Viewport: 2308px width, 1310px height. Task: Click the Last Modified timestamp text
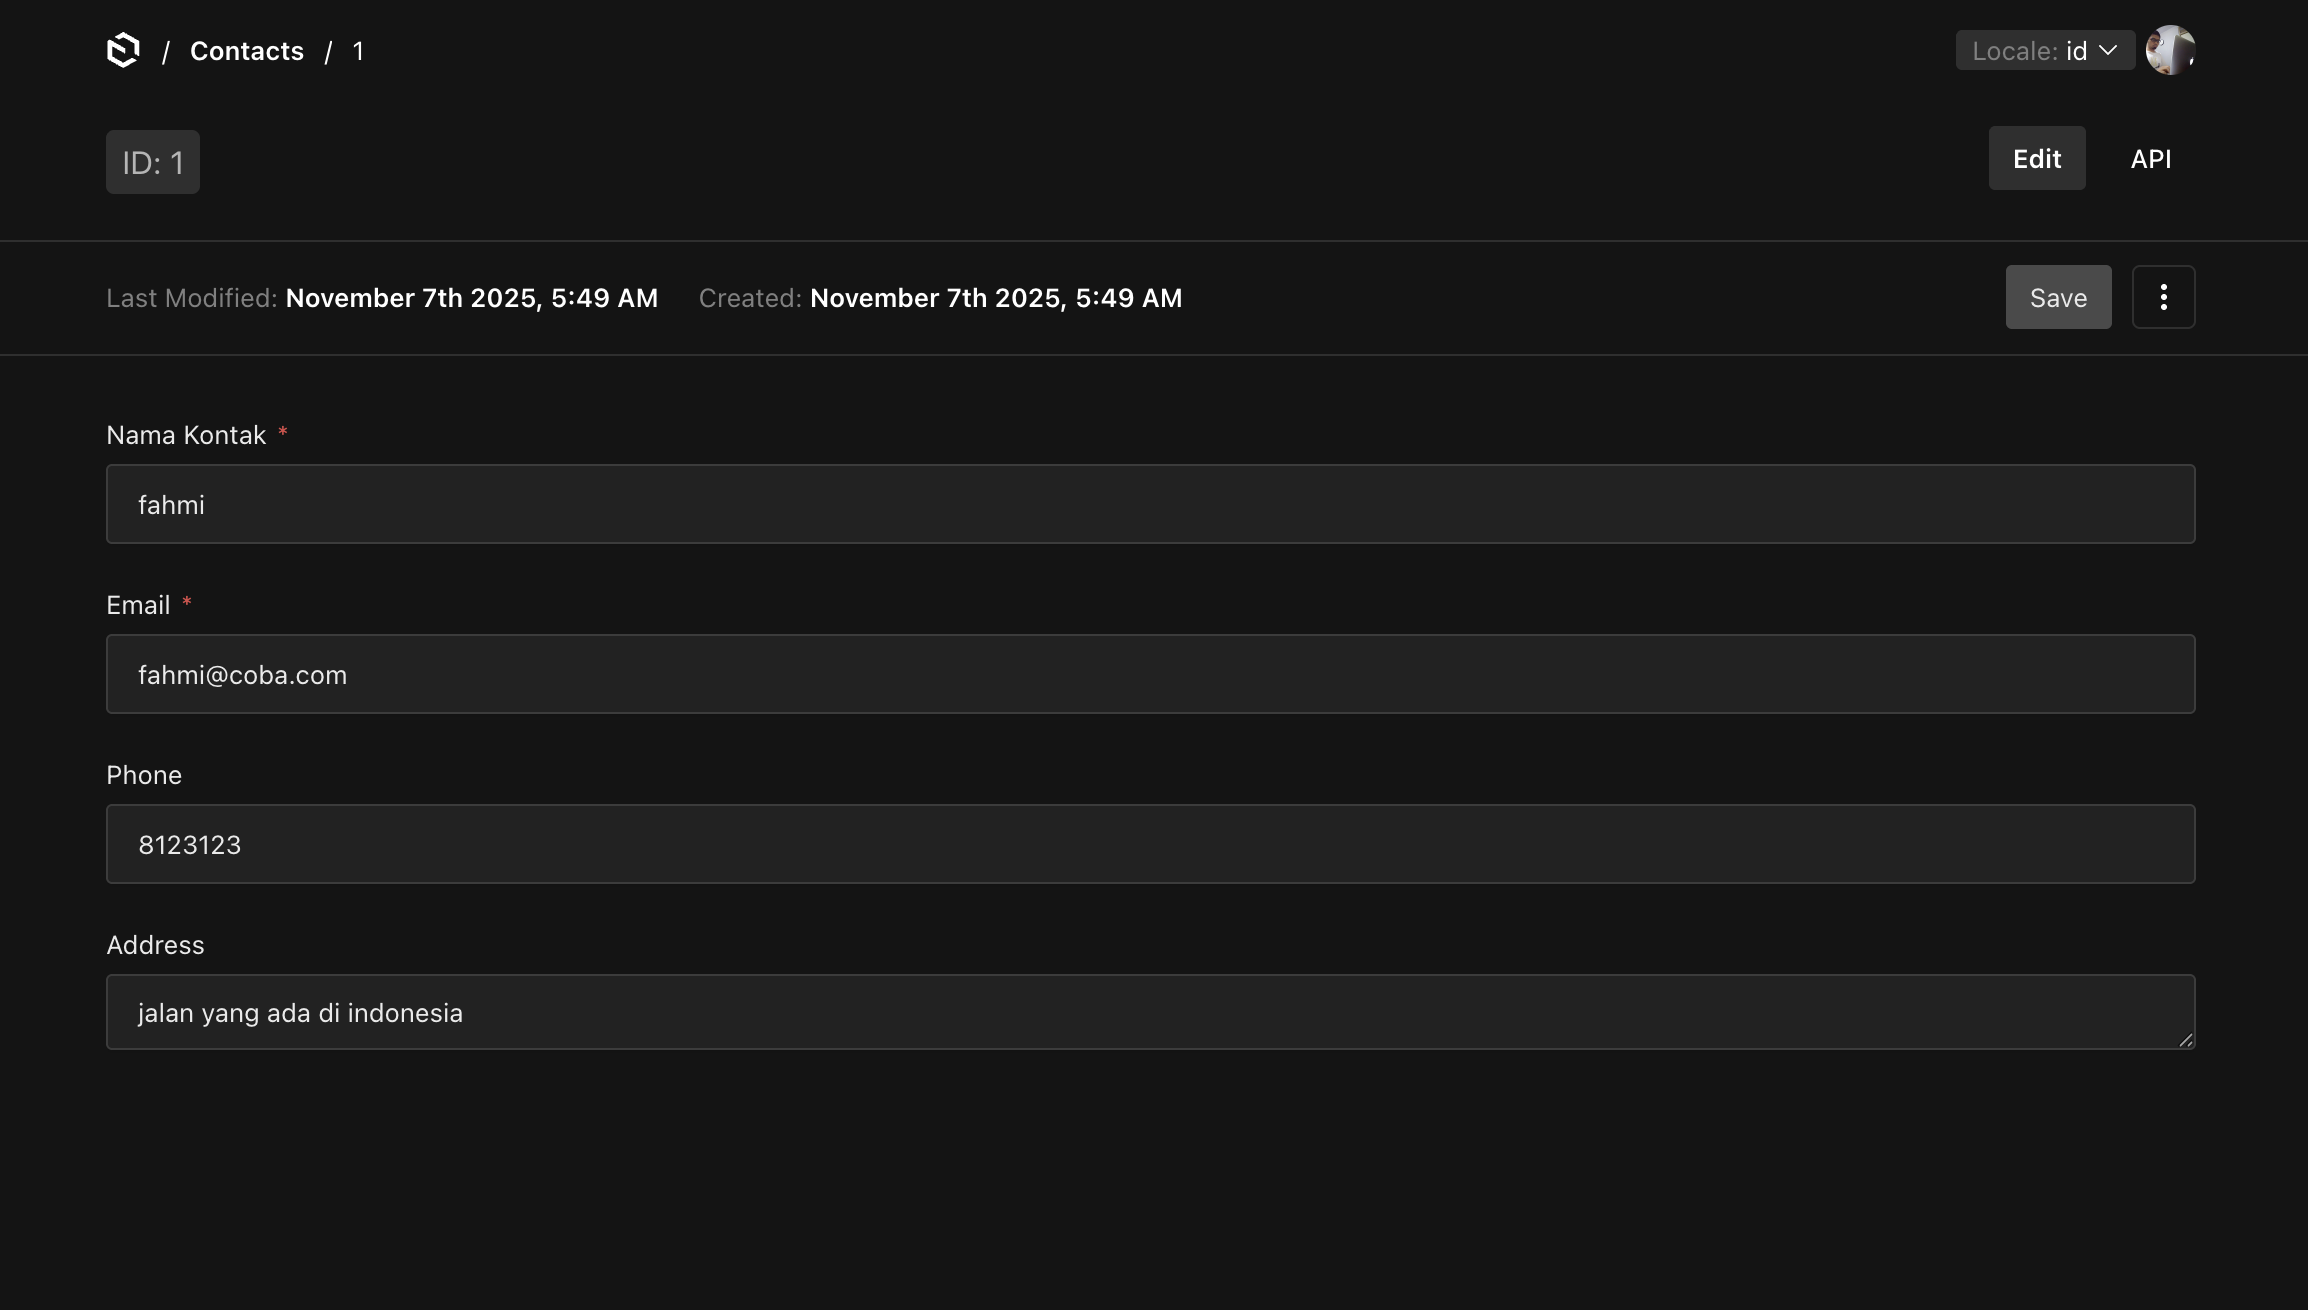tap(471, 298)
